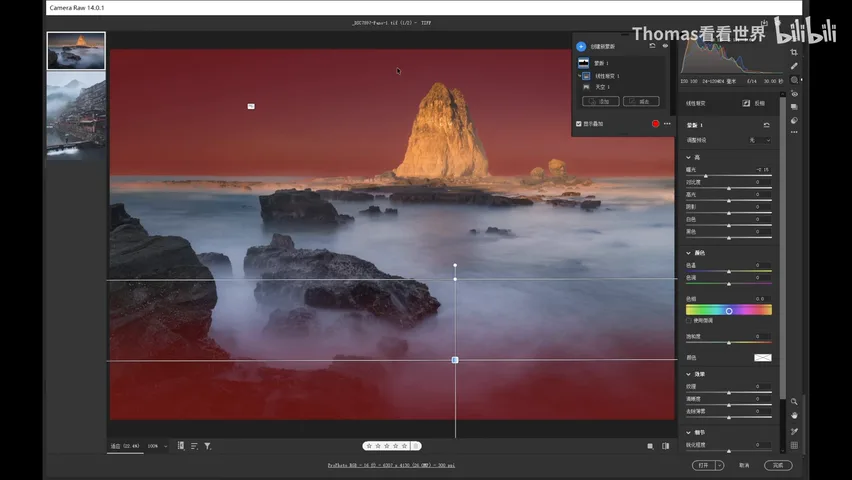Click the fit-in-view zoom label

point(125,446)
